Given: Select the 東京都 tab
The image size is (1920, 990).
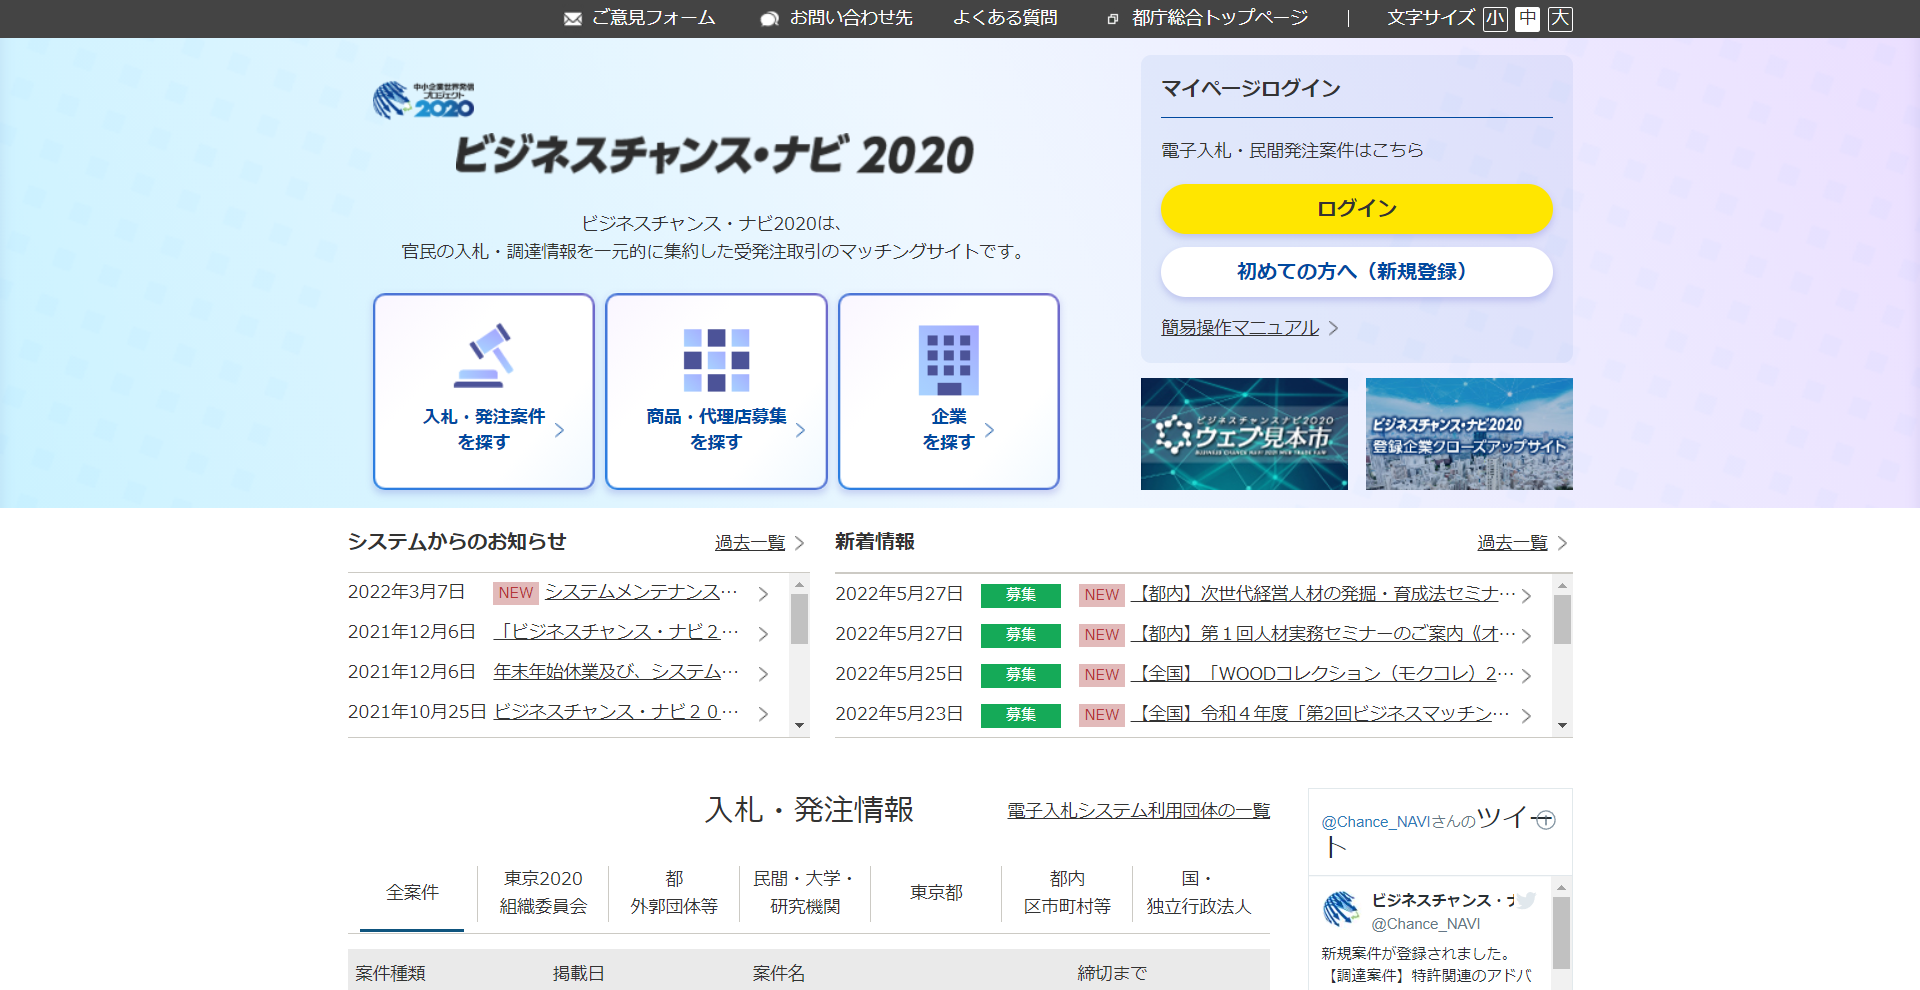Looking at the screenshot, I should click(x=936, y=892).
